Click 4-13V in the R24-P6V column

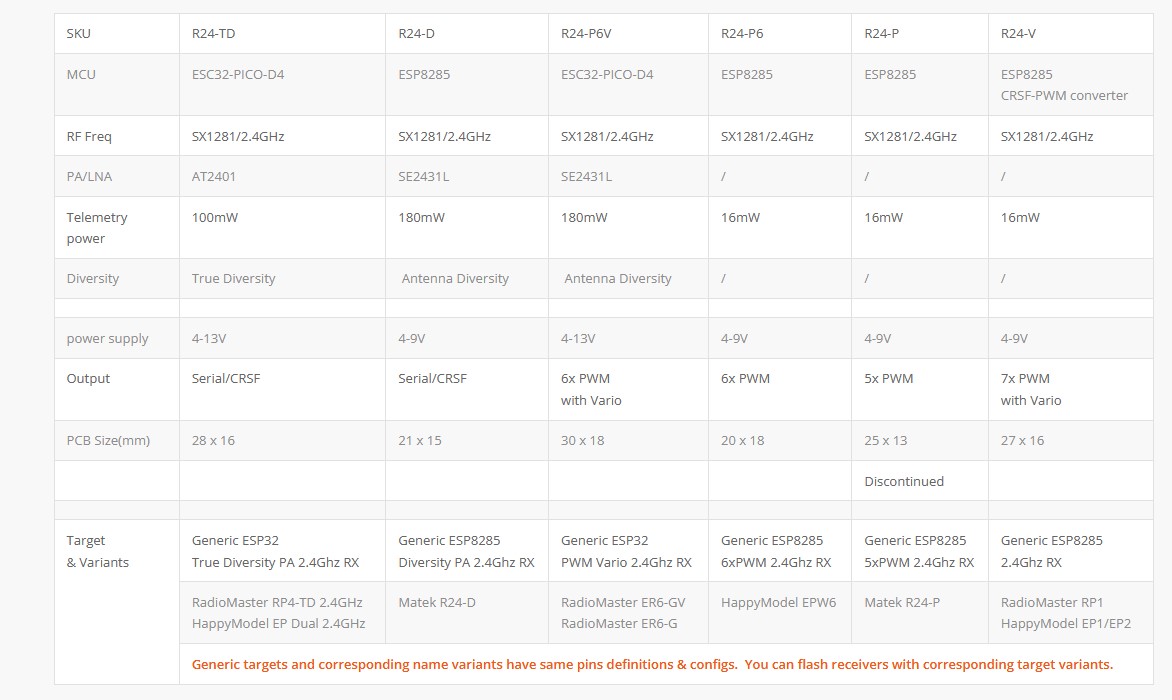coord(578,338)
